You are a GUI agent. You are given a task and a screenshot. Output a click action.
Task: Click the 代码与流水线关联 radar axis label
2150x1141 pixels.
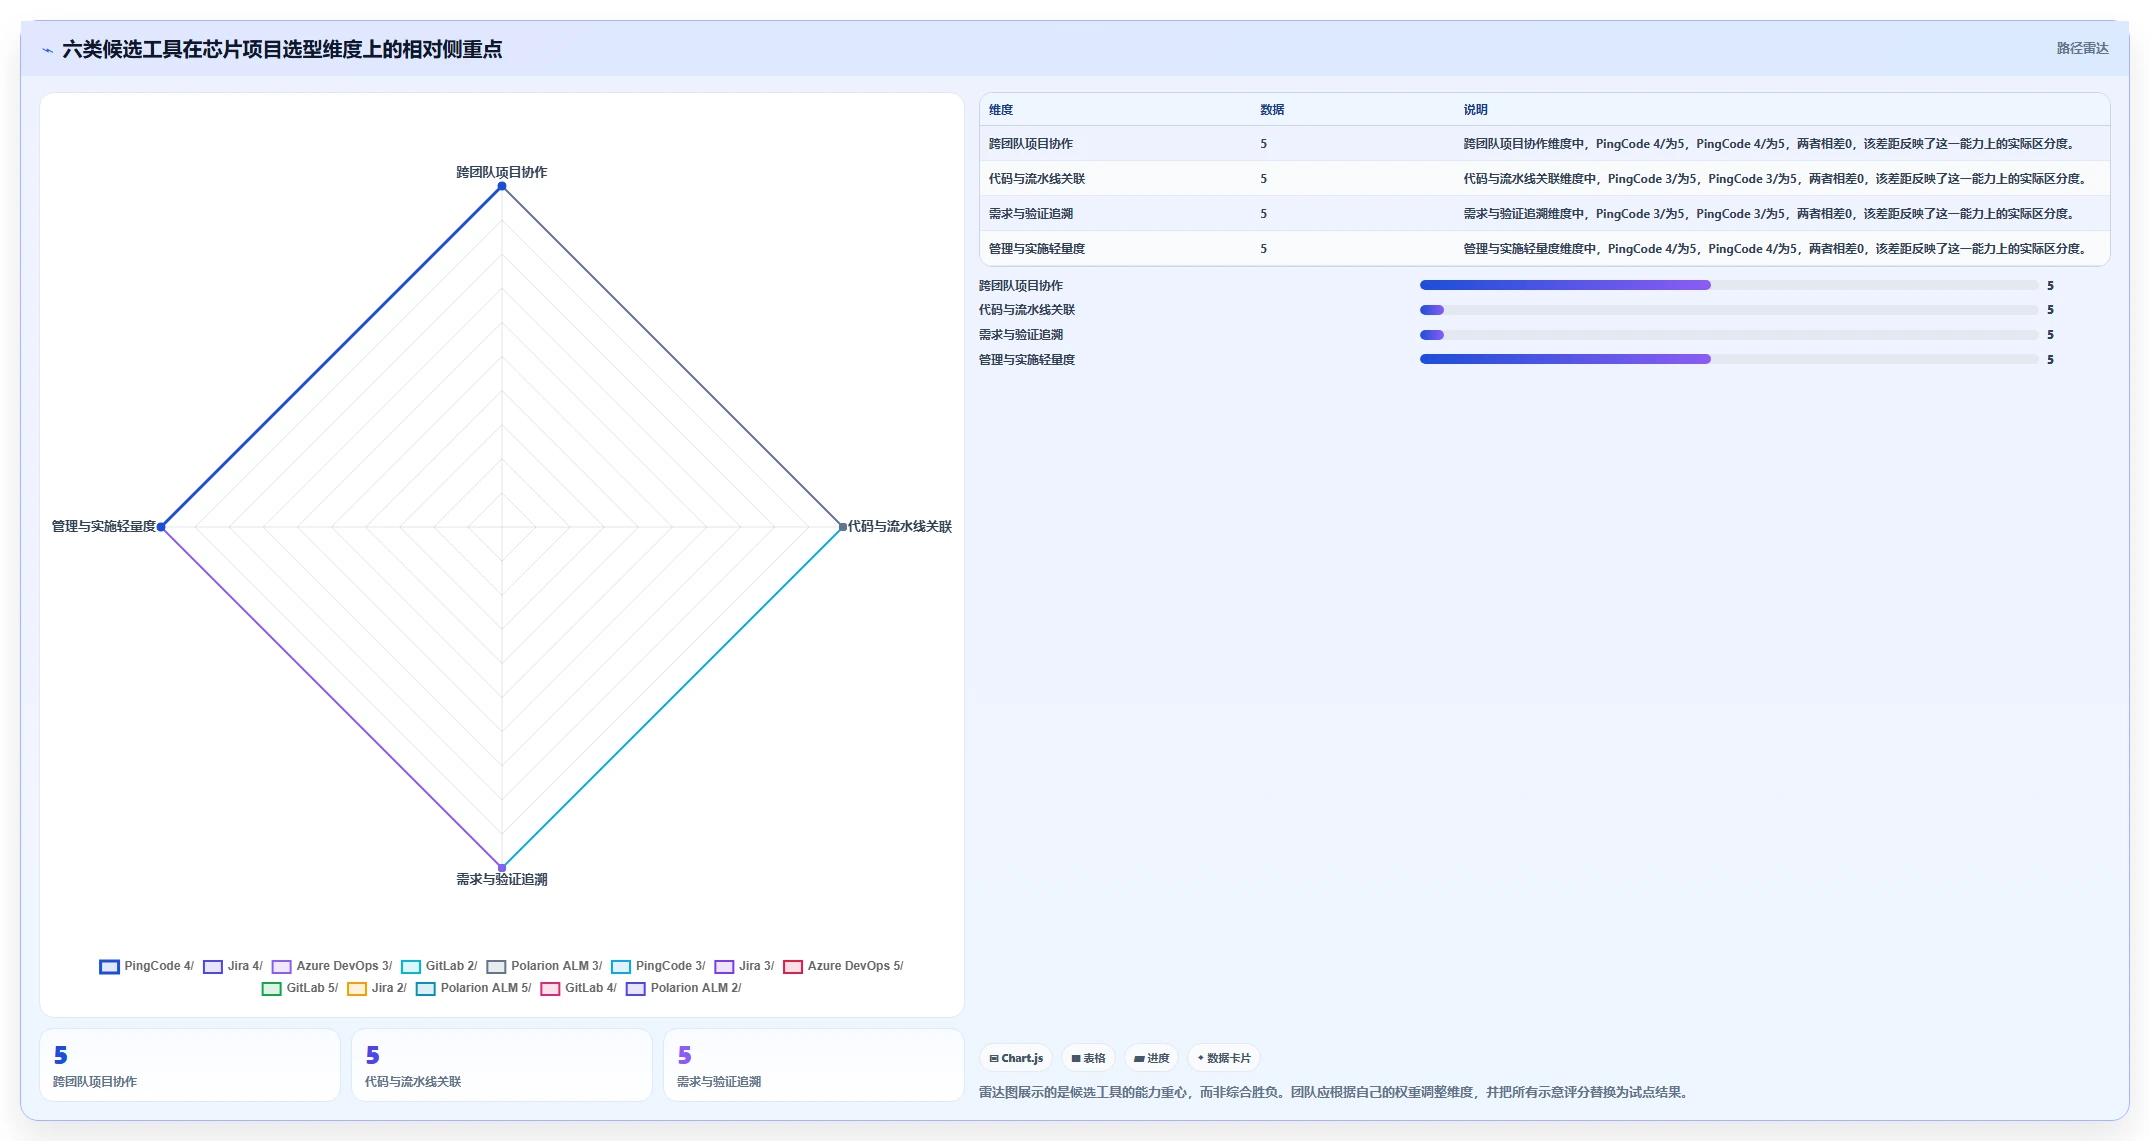point(900,526)
